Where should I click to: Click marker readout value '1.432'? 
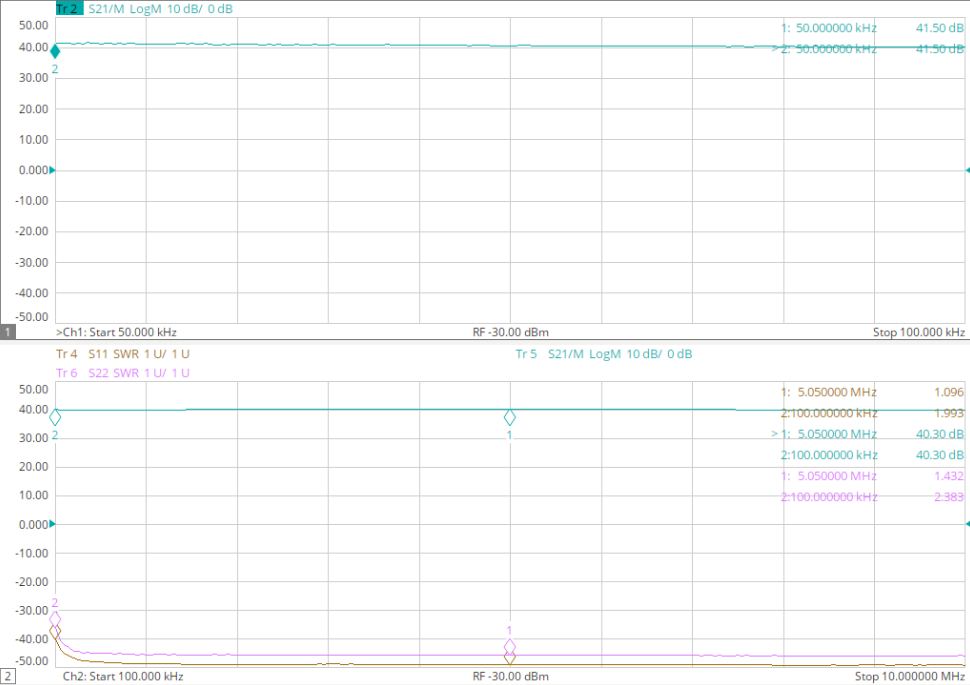[x=949, y=476]
